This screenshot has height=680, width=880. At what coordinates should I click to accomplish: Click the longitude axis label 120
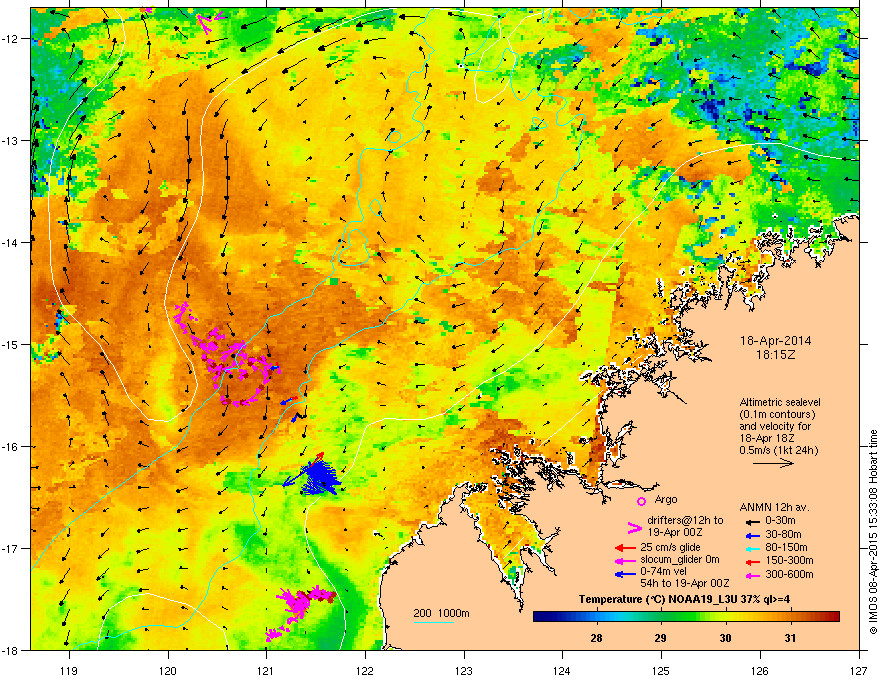(x=168, y=670)
